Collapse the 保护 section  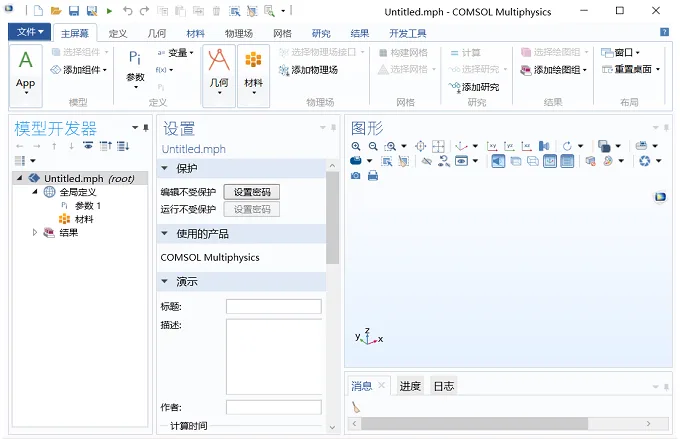tap(165, 168)
